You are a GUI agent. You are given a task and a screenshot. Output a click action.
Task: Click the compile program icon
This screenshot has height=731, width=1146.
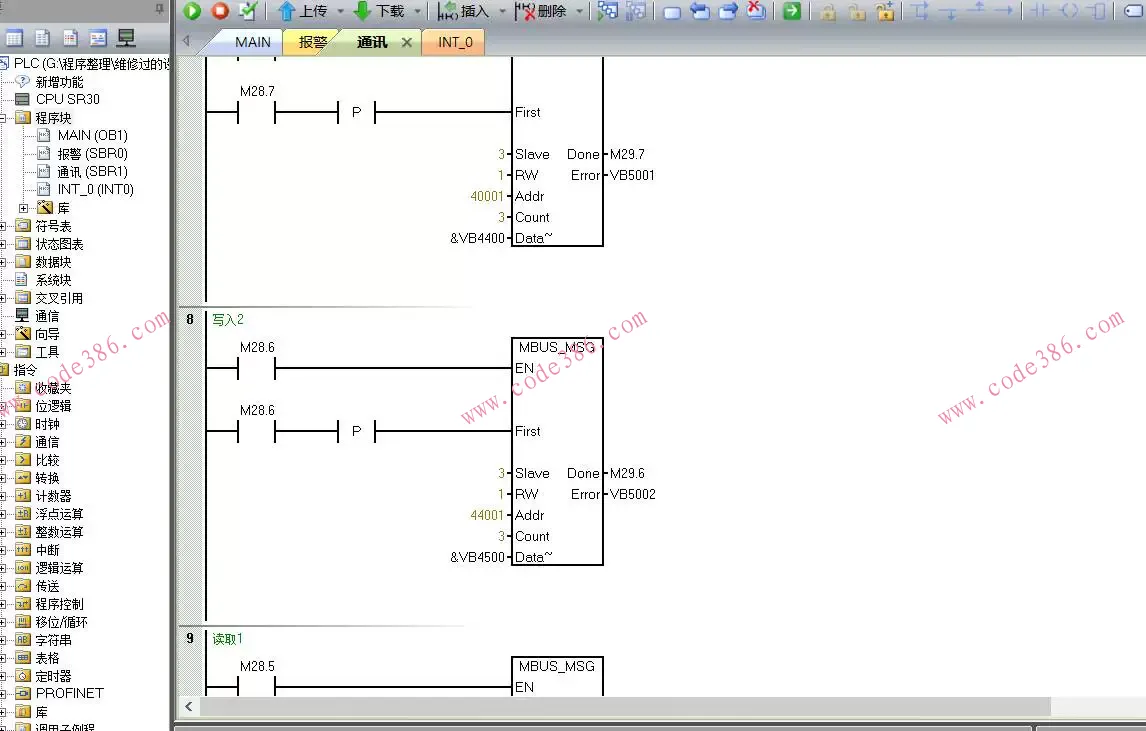coord(248,11)
